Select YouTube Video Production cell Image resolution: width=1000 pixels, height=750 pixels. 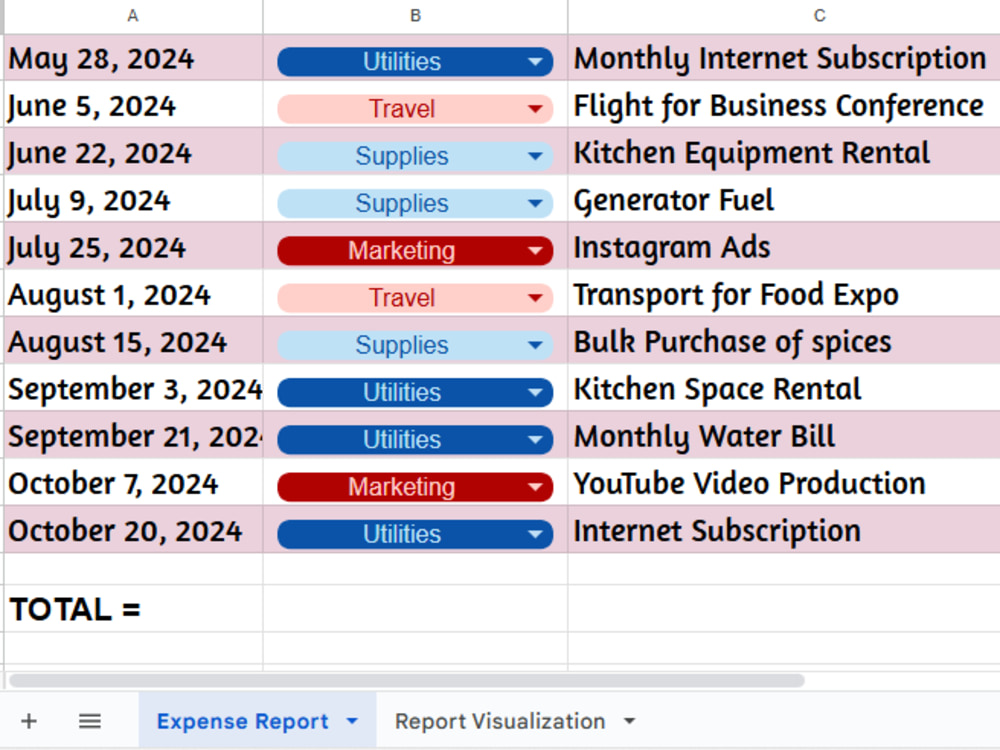(784, 482)
